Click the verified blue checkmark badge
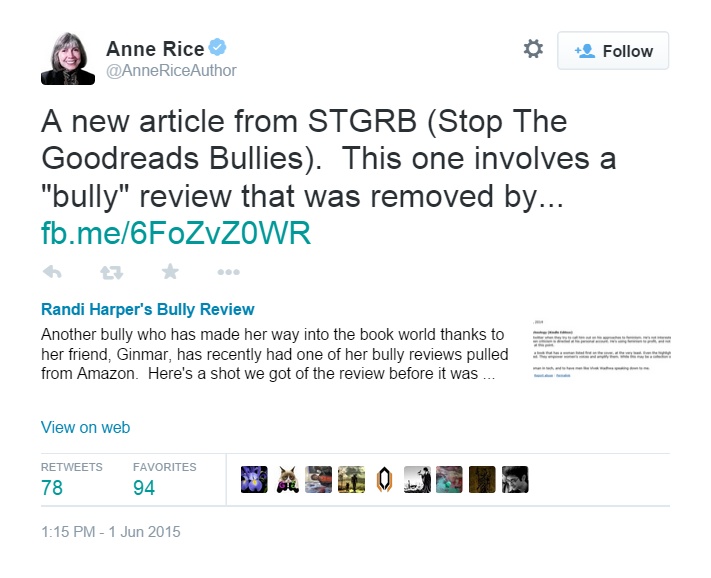The image size is (711, 578). click(218, 47)
